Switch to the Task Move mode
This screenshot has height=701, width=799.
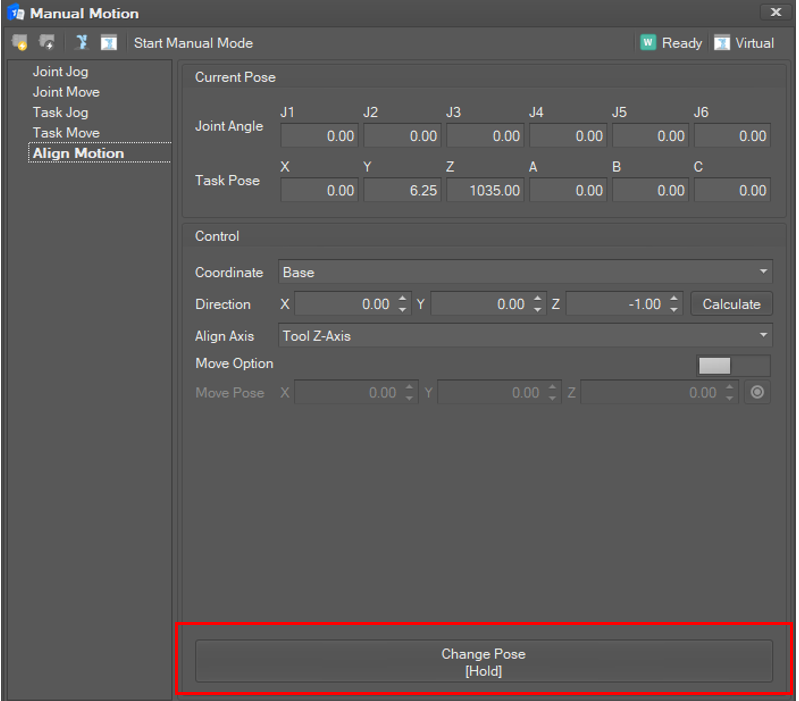pyautogui.click(x=66, y=132)
